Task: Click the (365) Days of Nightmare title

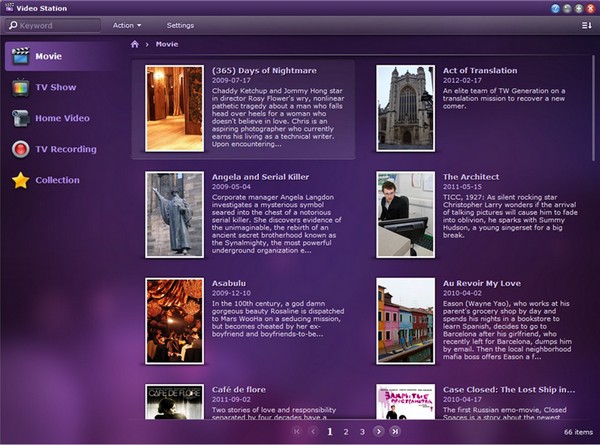Action: coord(264,71)
